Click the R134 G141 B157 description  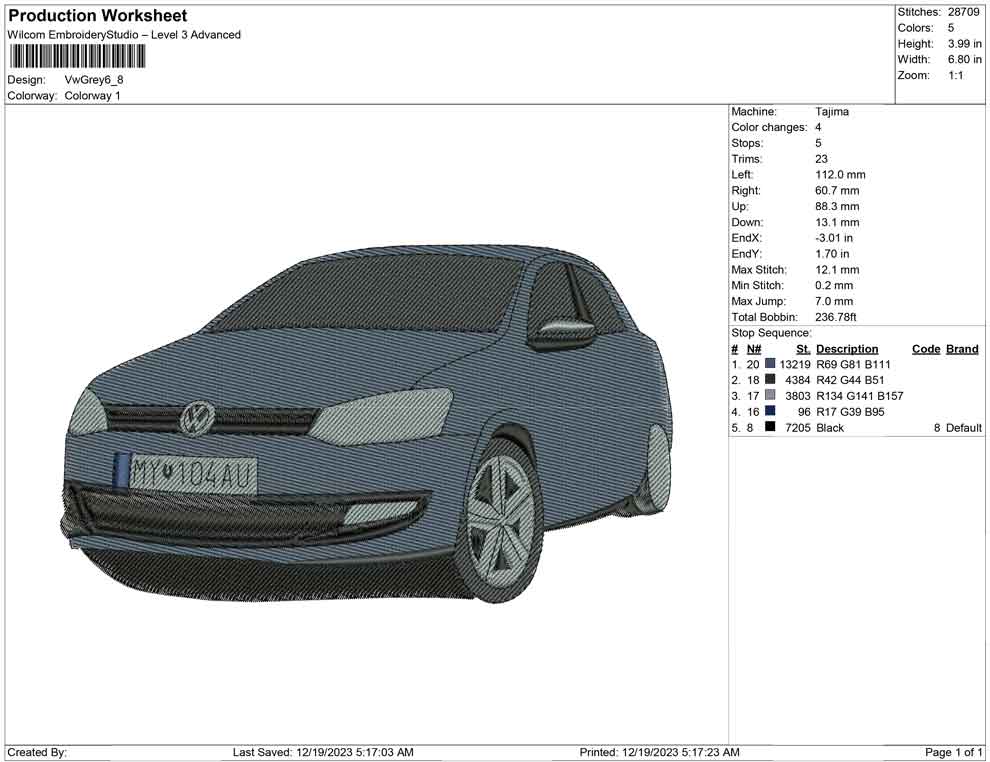859,396
